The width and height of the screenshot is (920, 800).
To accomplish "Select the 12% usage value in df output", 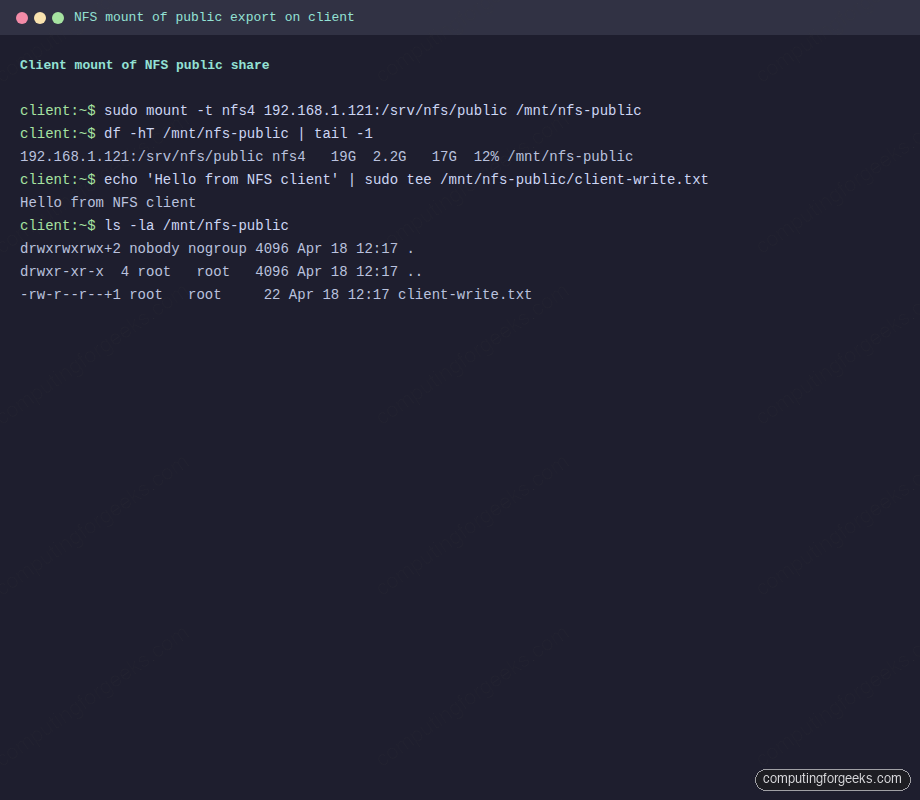I will coord(486,156).
